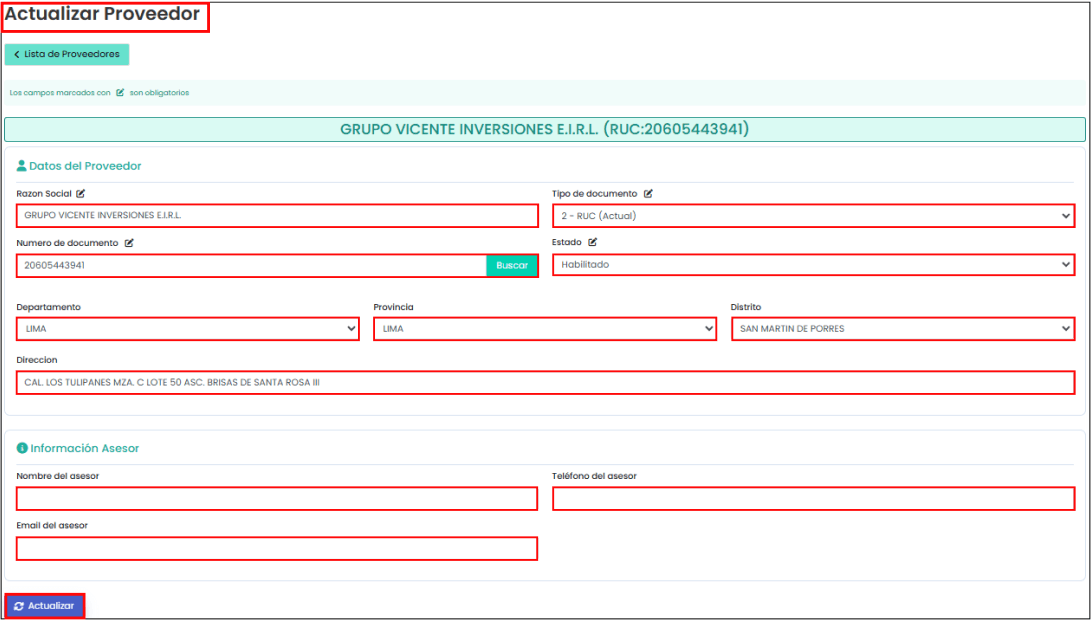Click the Email del asesor field
This screenshot has width=1092, height=622.
tap(277, 549)
